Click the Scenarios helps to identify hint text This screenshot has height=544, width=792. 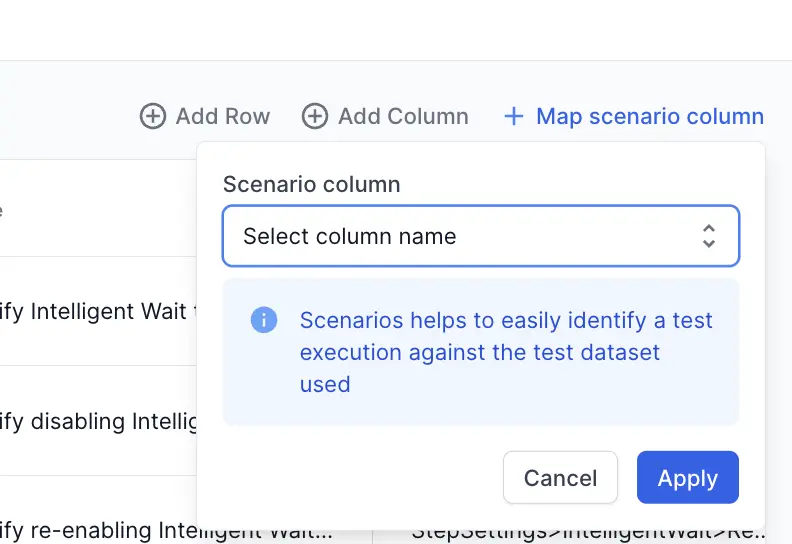click(x=506, y=352)
